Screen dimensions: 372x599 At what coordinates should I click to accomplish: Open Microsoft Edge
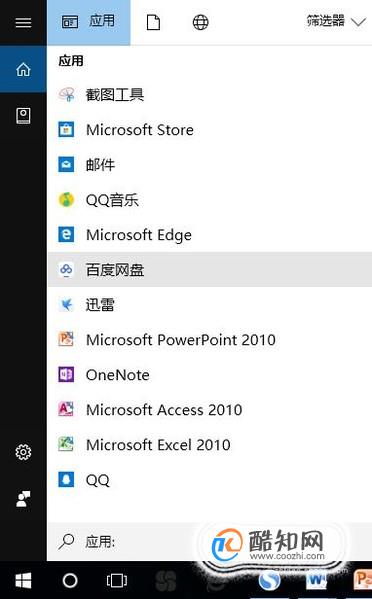pos(209,235)
